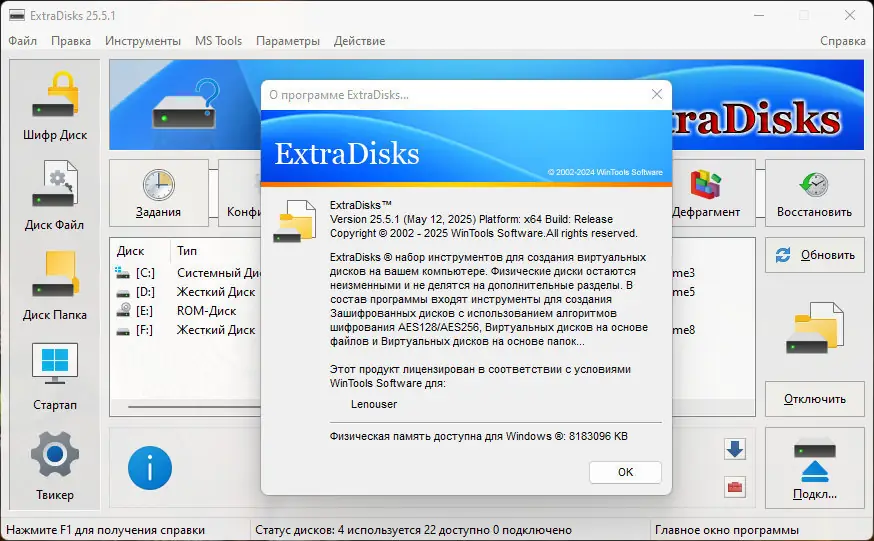This screenshot has width=874, height=541.
Task: Select the [E:] ROM disk row
Action: pos(187,311)
